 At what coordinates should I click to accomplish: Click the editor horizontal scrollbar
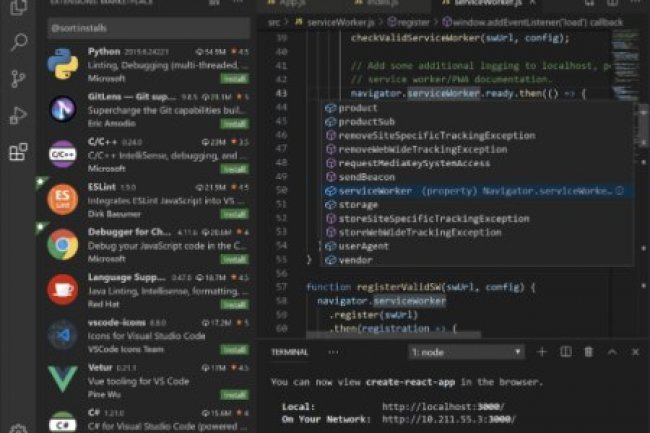394,334
